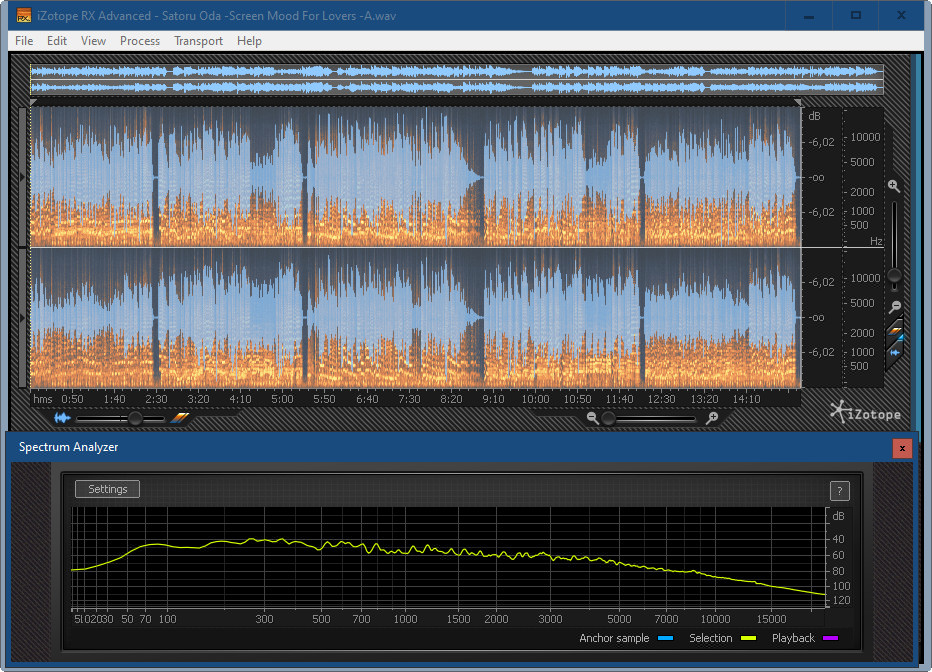Screen dimensions: 932x672
Task: Click the horizontal zoom out magnifier icon
Action: [593, 419]
